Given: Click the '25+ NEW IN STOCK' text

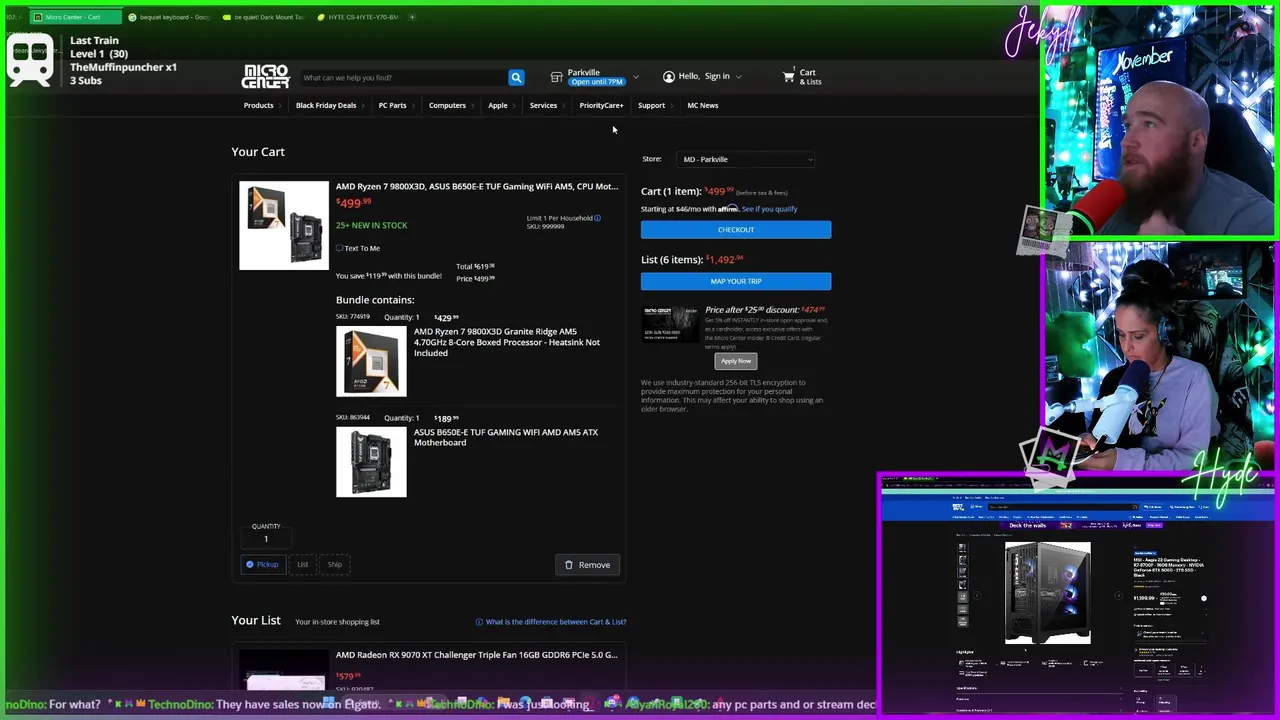Looking at the screenshot, I should coord(371,225).
